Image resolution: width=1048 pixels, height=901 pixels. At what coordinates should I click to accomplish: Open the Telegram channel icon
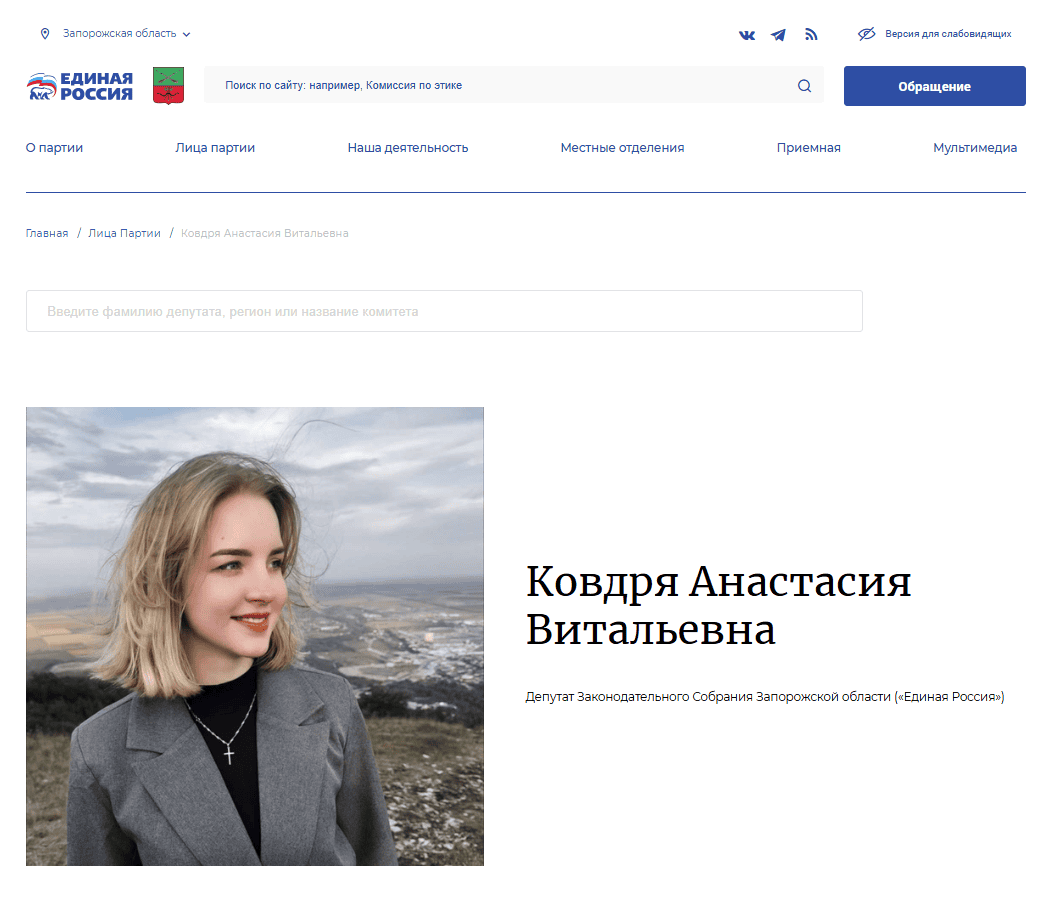click(x=779, y=34)
